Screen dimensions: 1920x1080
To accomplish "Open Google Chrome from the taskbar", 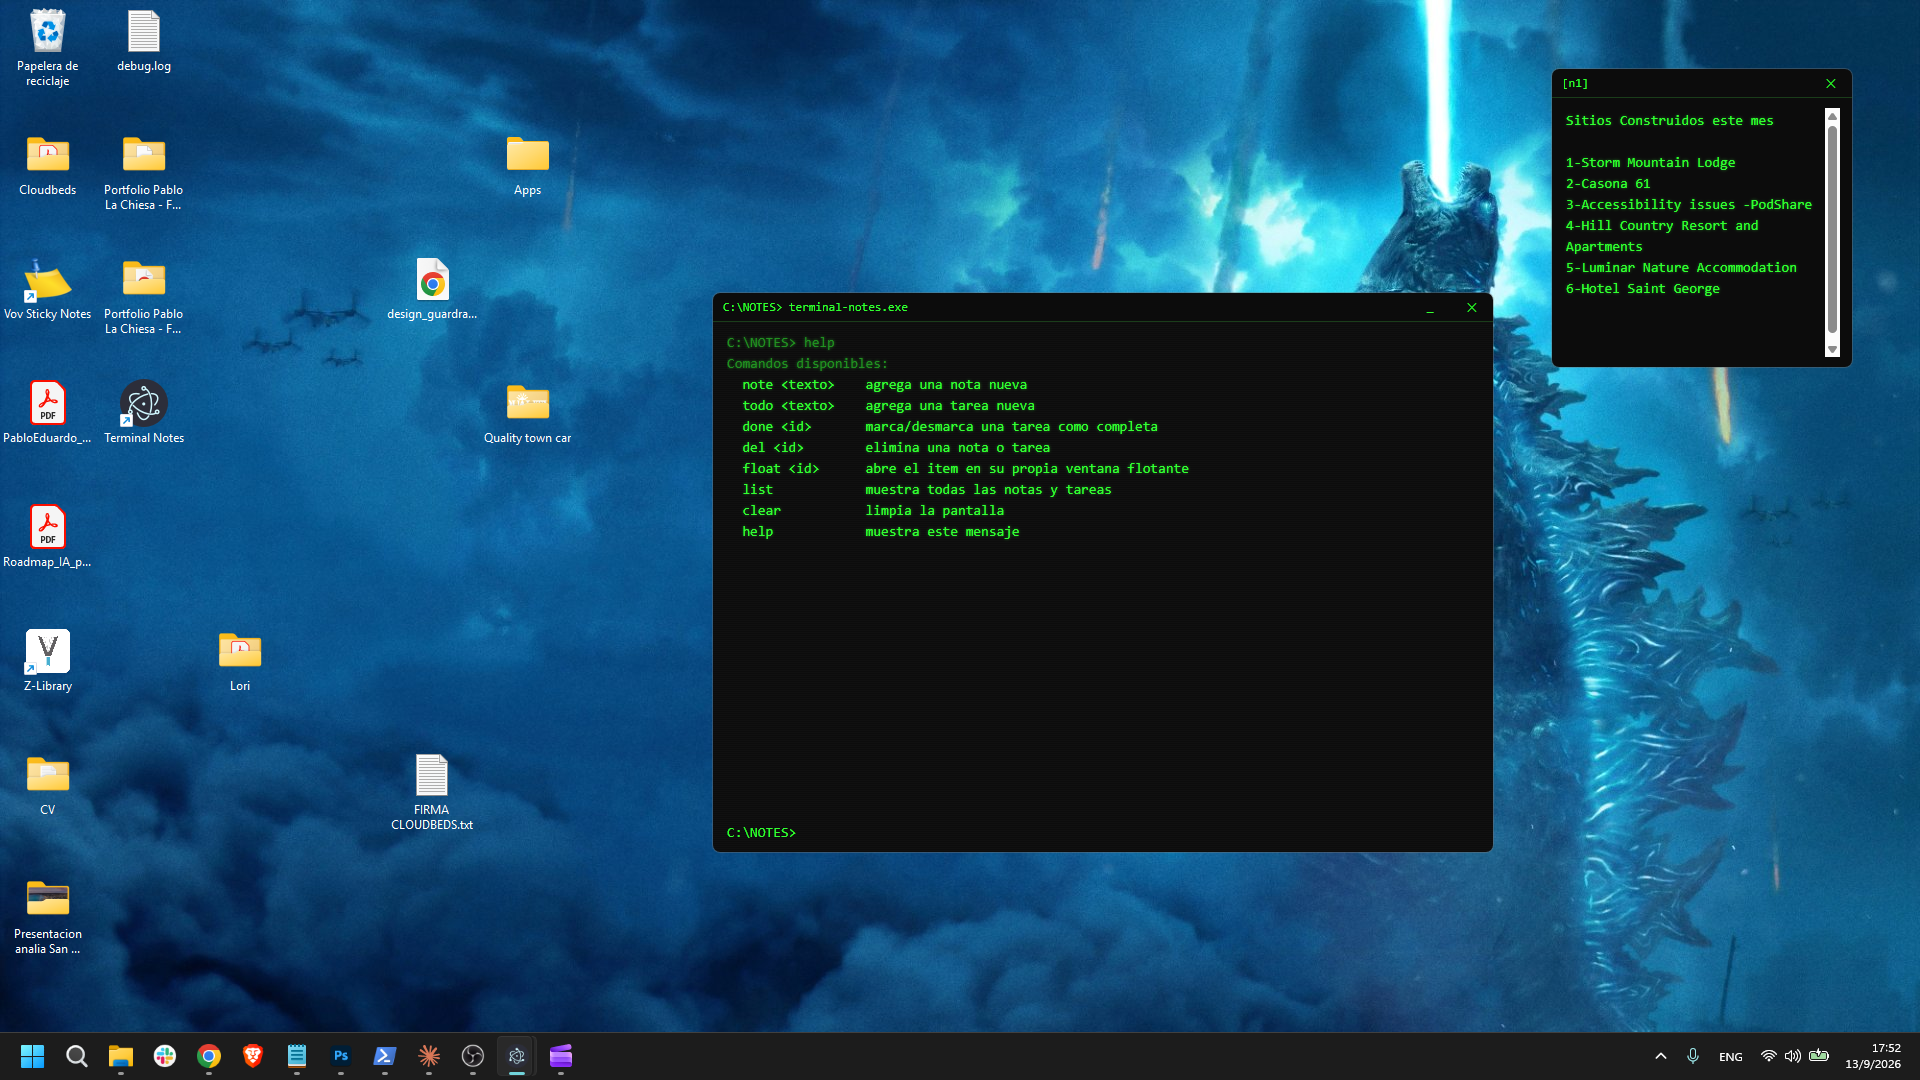I will (209, 1056).
